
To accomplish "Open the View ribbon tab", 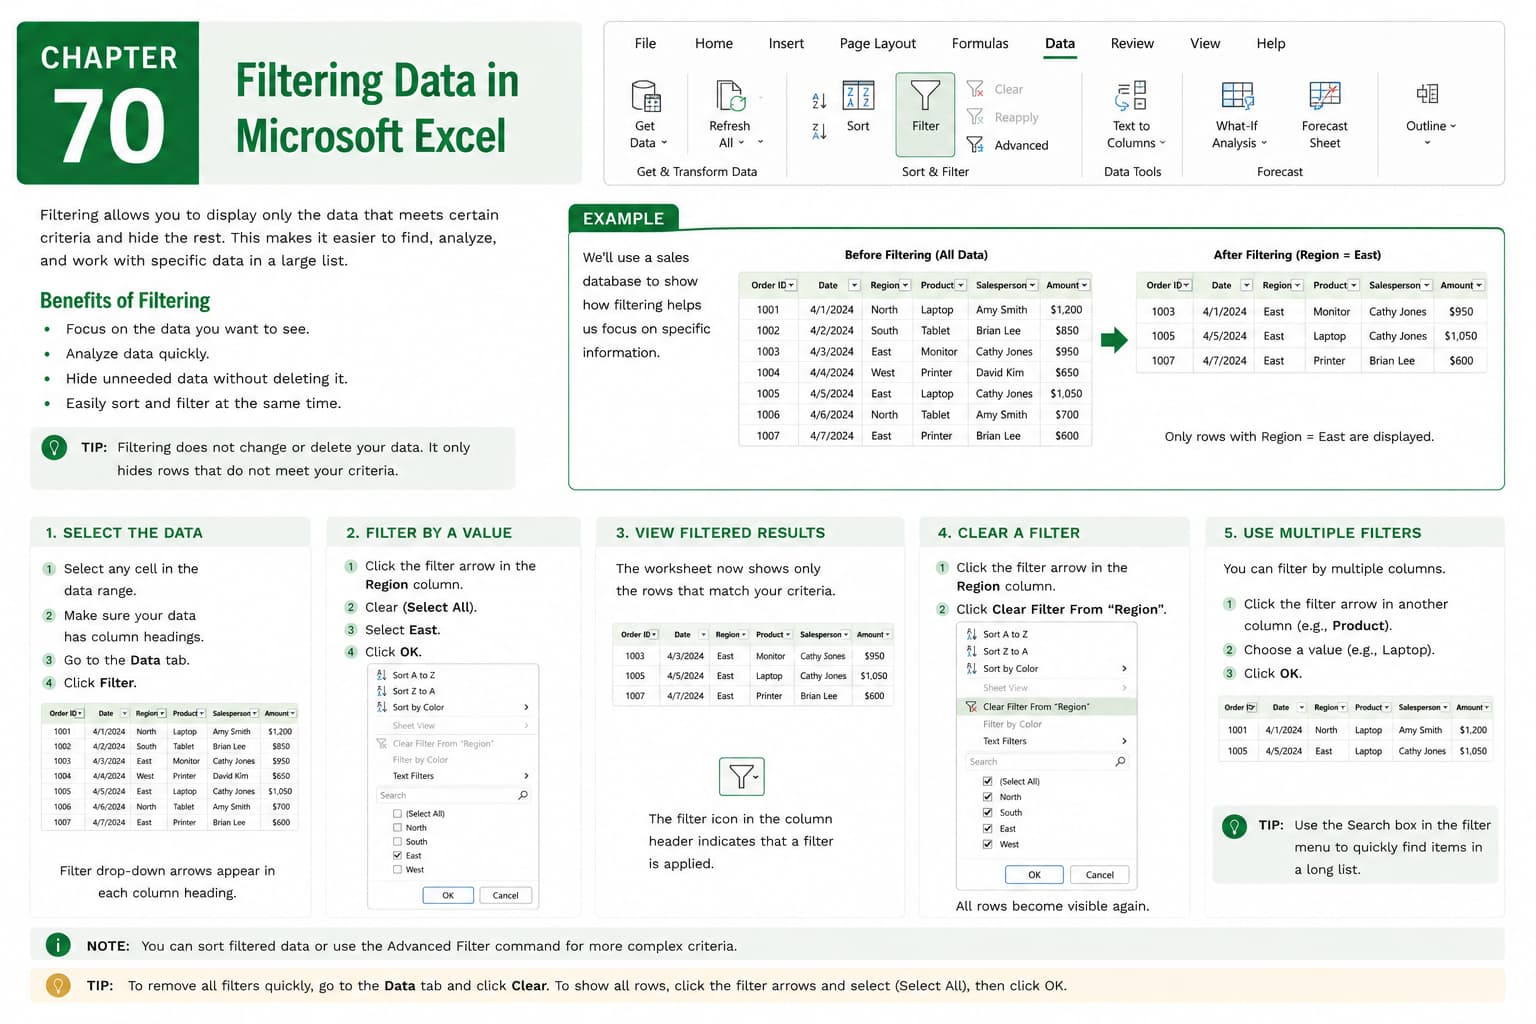I will click(1205, 43).
